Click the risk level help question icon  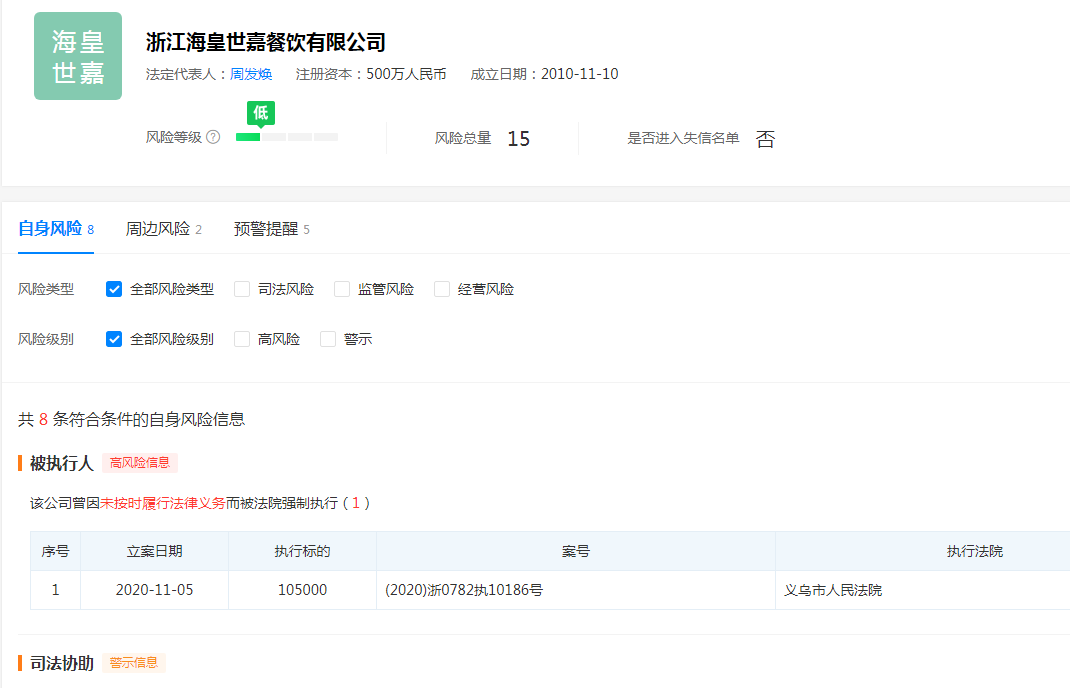213,137
